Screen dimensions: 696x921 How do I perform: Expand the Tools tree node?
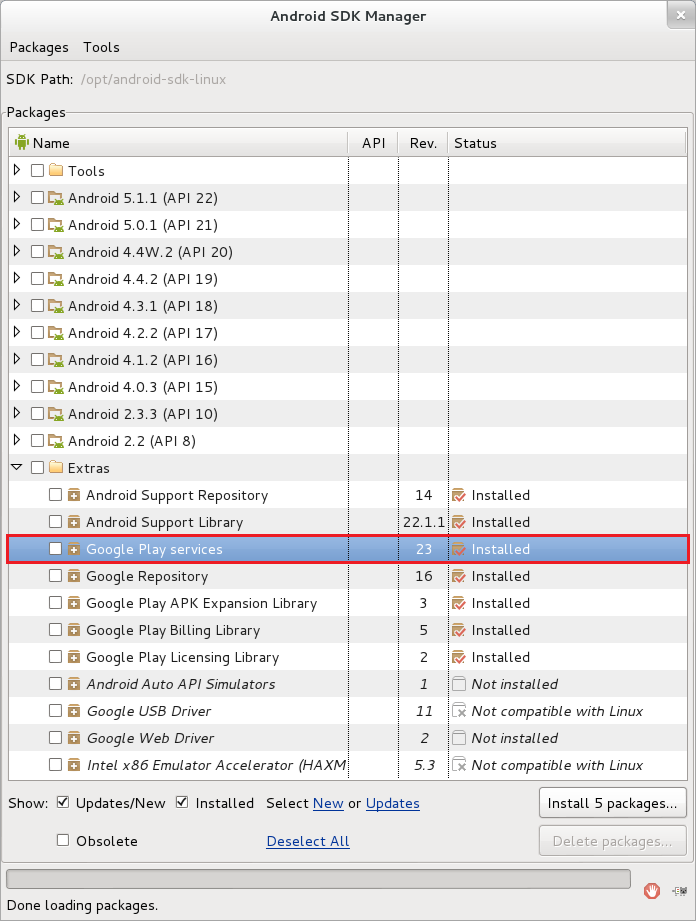pos(17,170)
